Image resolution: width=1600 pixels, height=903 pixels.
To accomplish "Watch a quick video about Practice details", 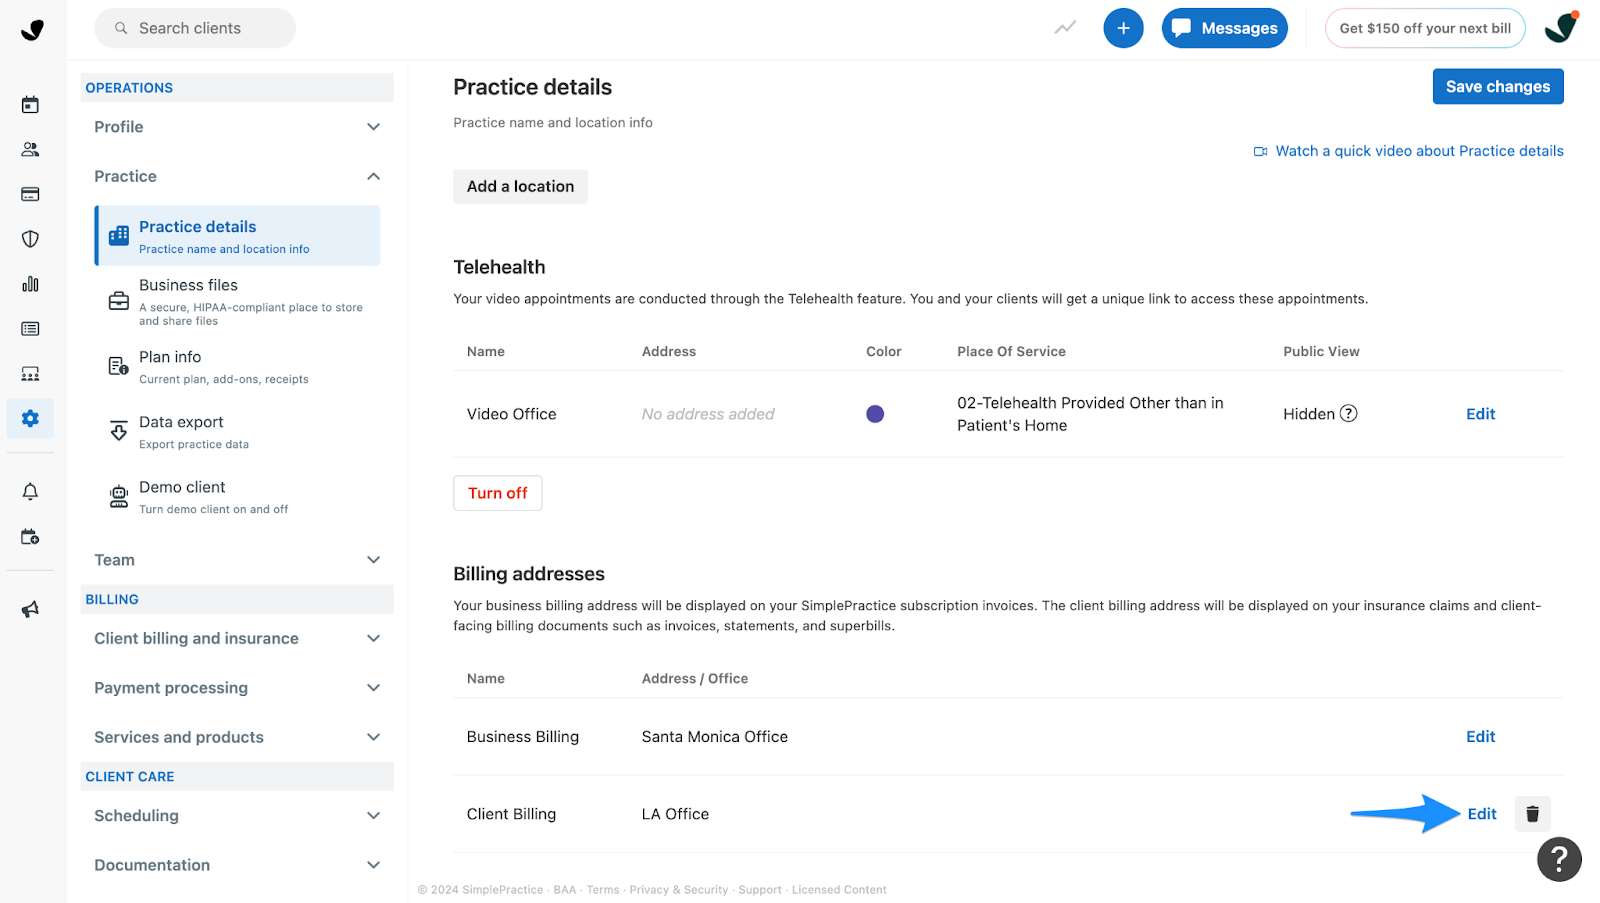I will 1419,151.
